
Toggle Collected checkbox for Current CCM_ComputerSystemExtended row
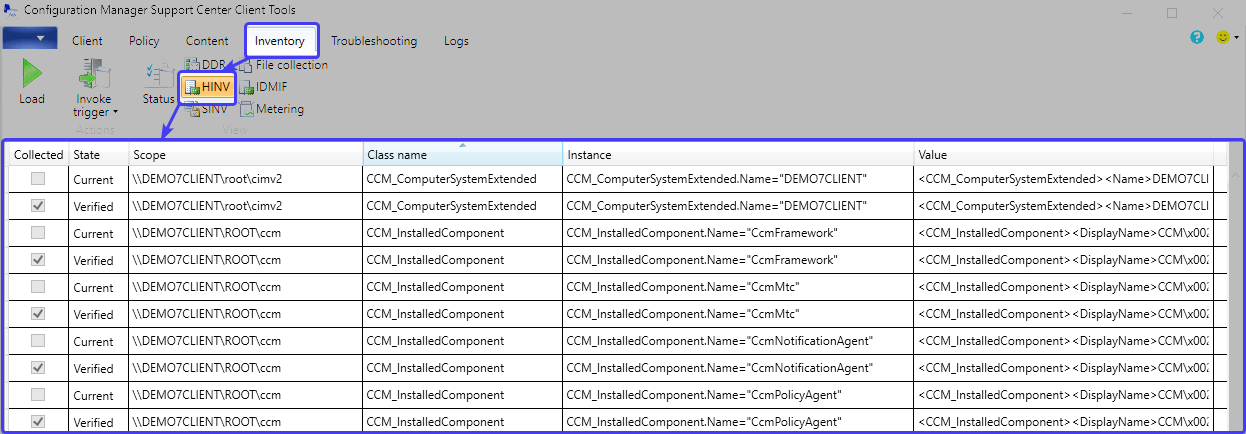tap(38, 179)
